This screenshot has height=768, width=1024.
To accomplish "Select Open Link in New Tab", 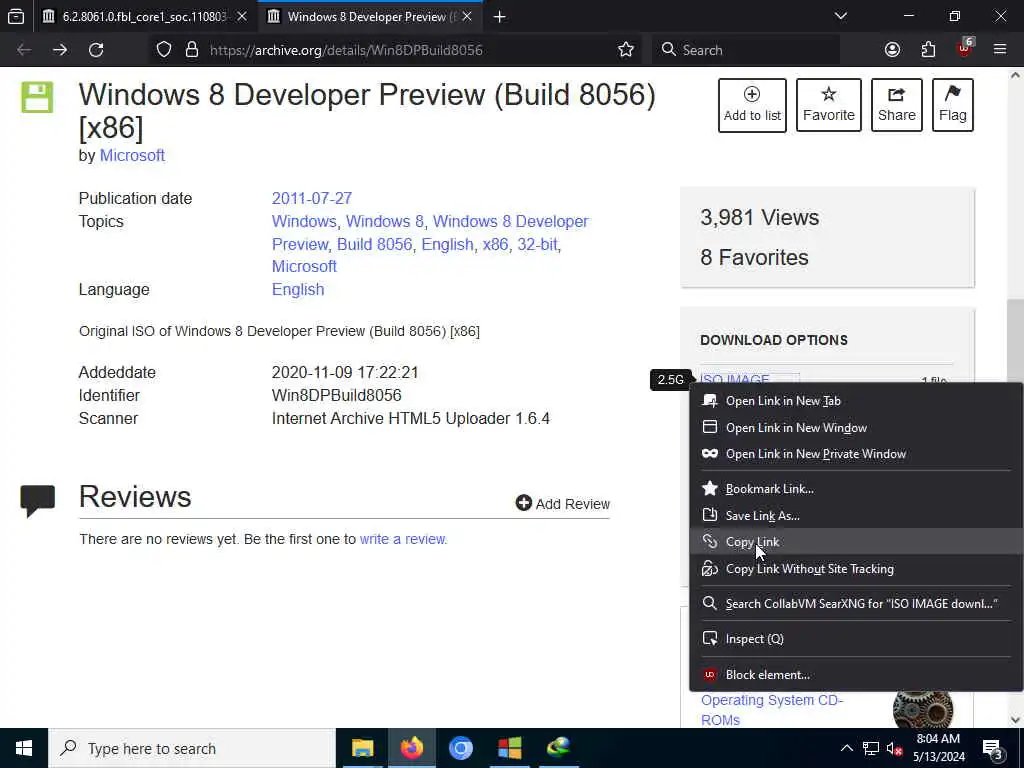I will [x=856, y=401].
